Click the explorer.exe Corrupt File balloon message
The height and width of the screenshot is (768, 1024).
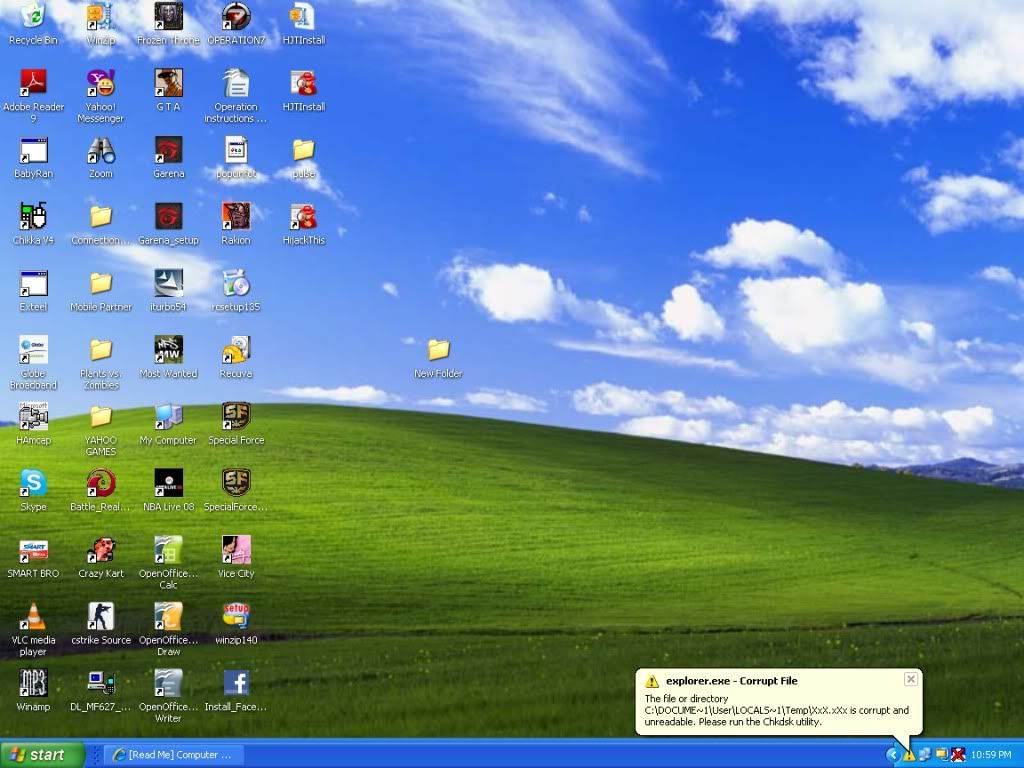(x=778, y=701)
